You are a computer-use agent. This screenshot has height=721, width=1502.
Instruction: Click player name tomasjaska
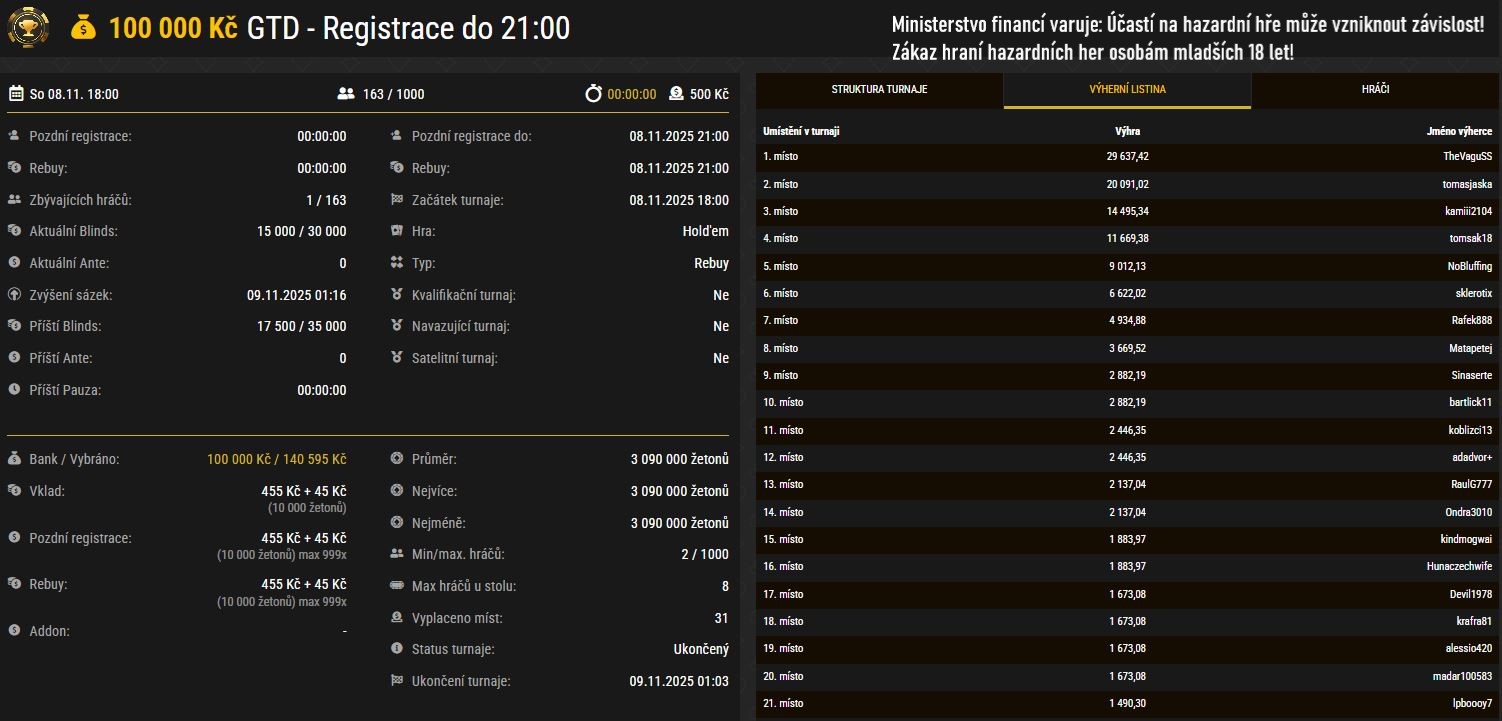[x=1467, y=184]
